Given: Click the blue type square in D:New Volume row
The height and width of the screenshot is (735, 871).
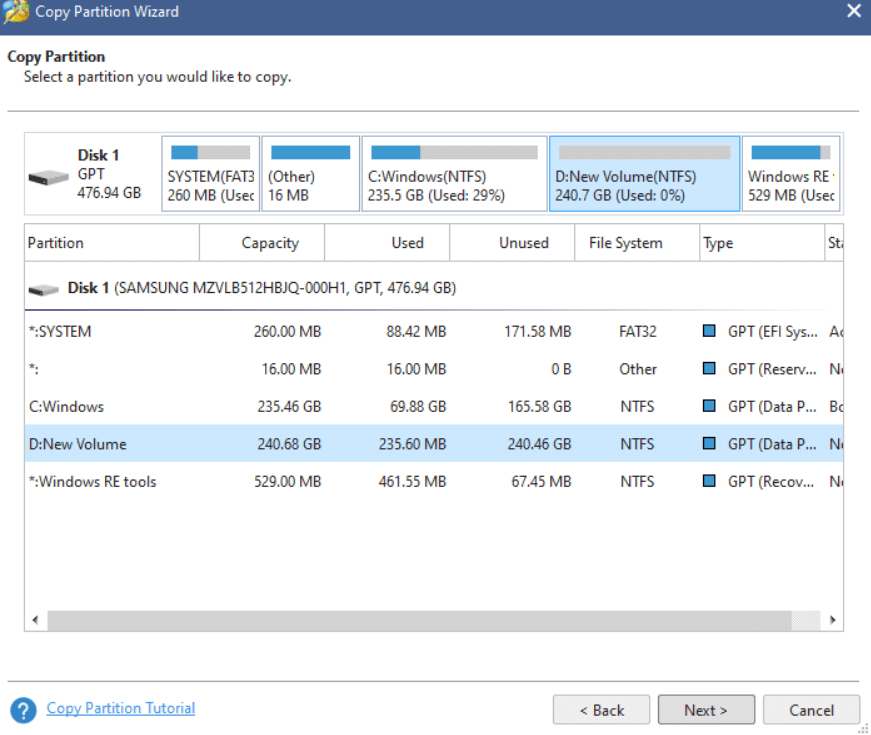Looking at the screenshot, I should [709, 443].
